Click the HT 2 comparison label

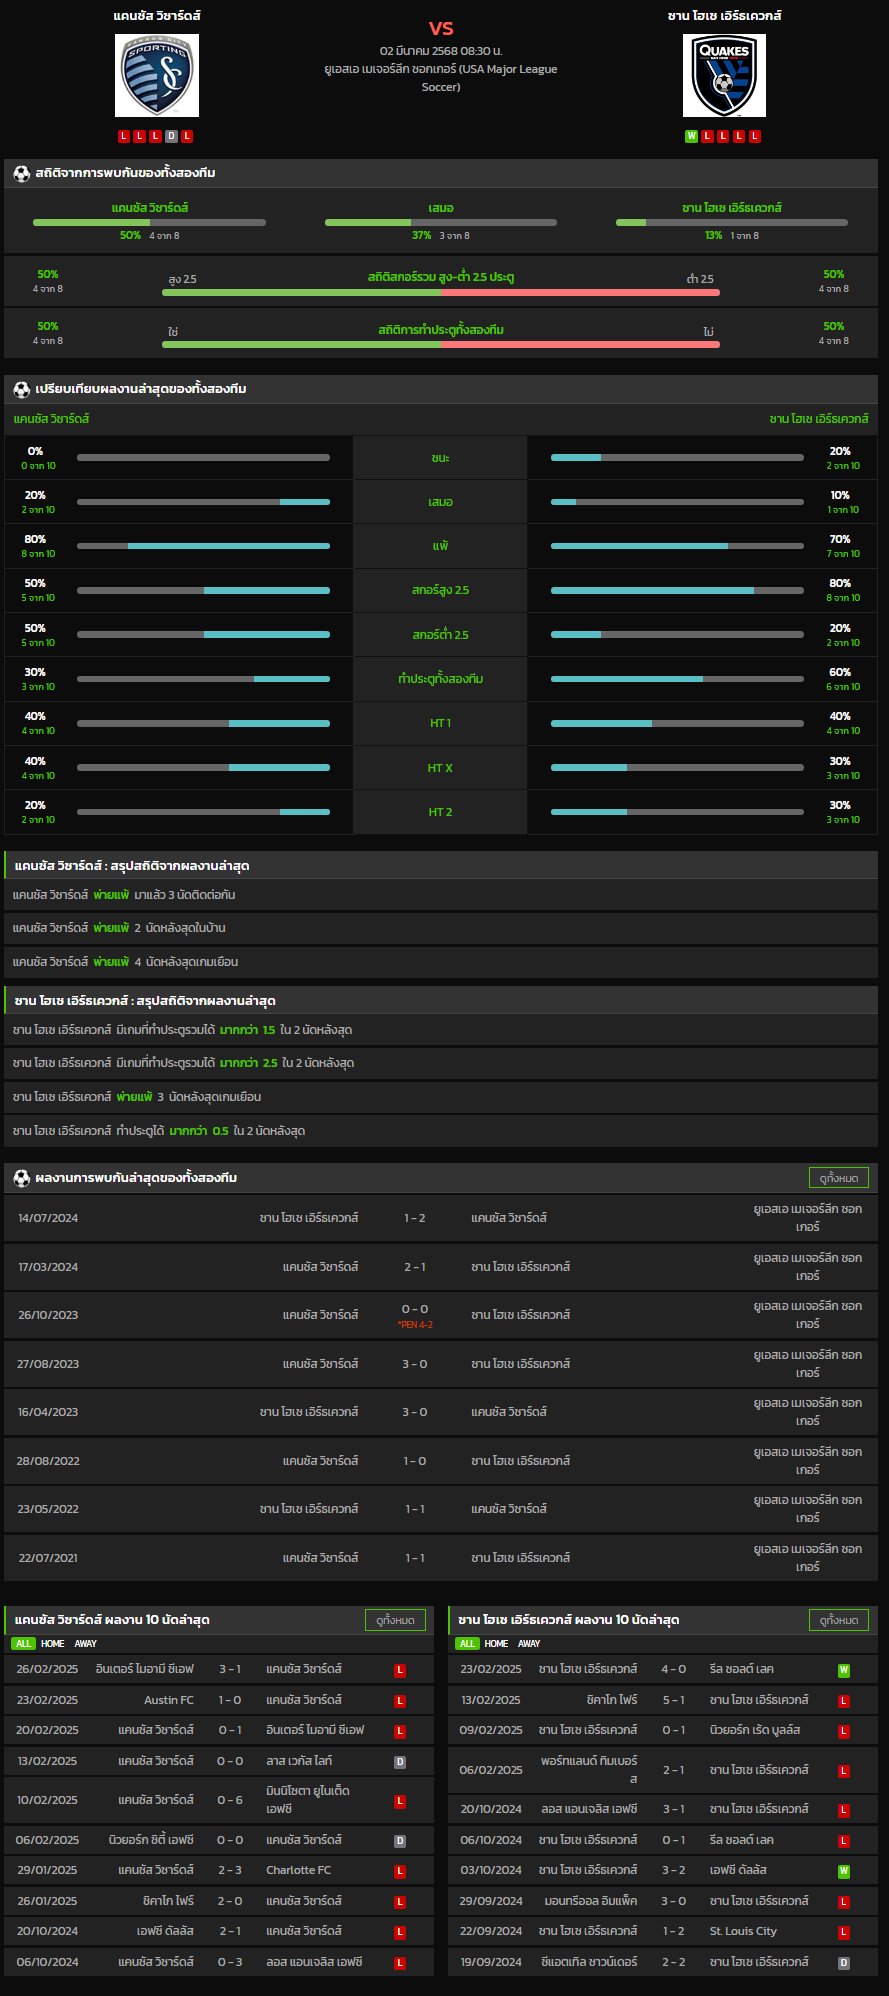pyautogui.click(x=441, y=812)
